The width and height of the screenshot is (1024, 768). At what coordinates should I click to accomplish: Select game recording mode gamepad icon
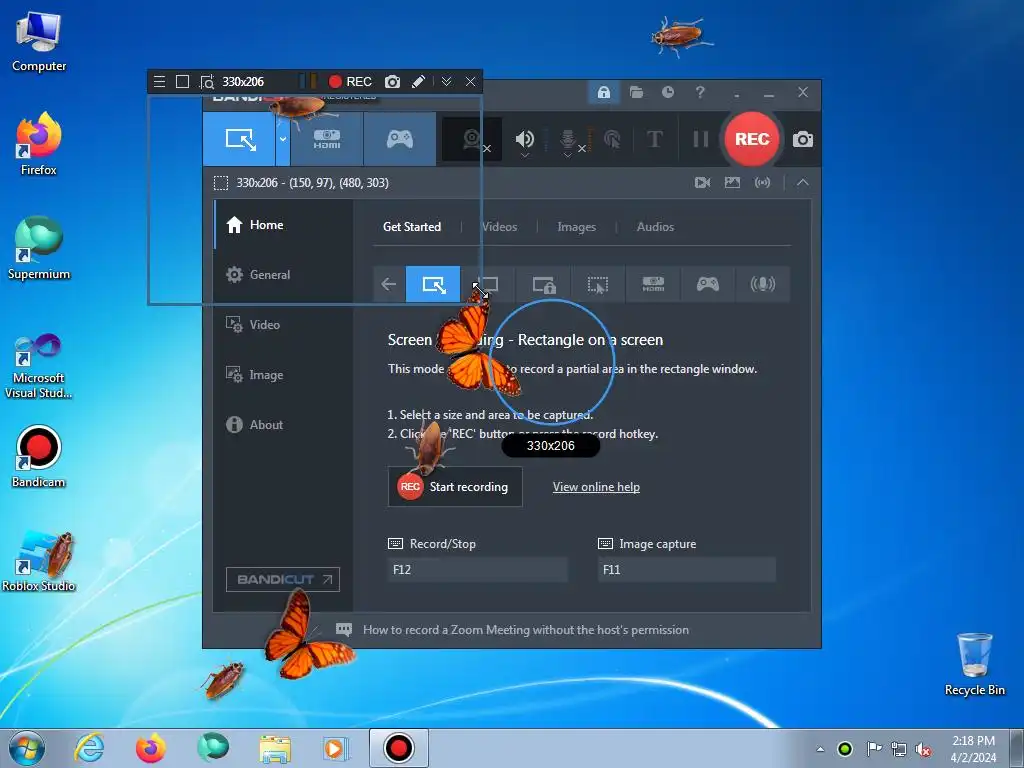[x=400, y=139]
